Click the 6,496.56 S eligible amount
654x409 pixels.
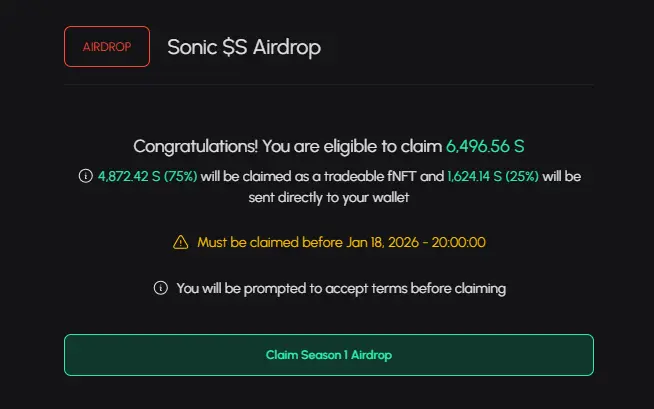pos(485,146)
